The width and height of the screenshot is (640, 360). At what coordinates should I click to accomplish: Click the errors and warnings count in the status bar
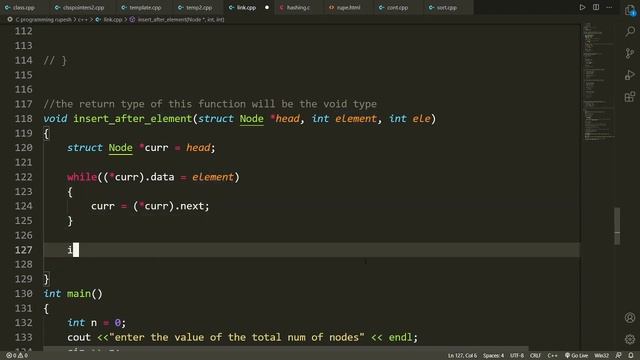coord(16,356)
